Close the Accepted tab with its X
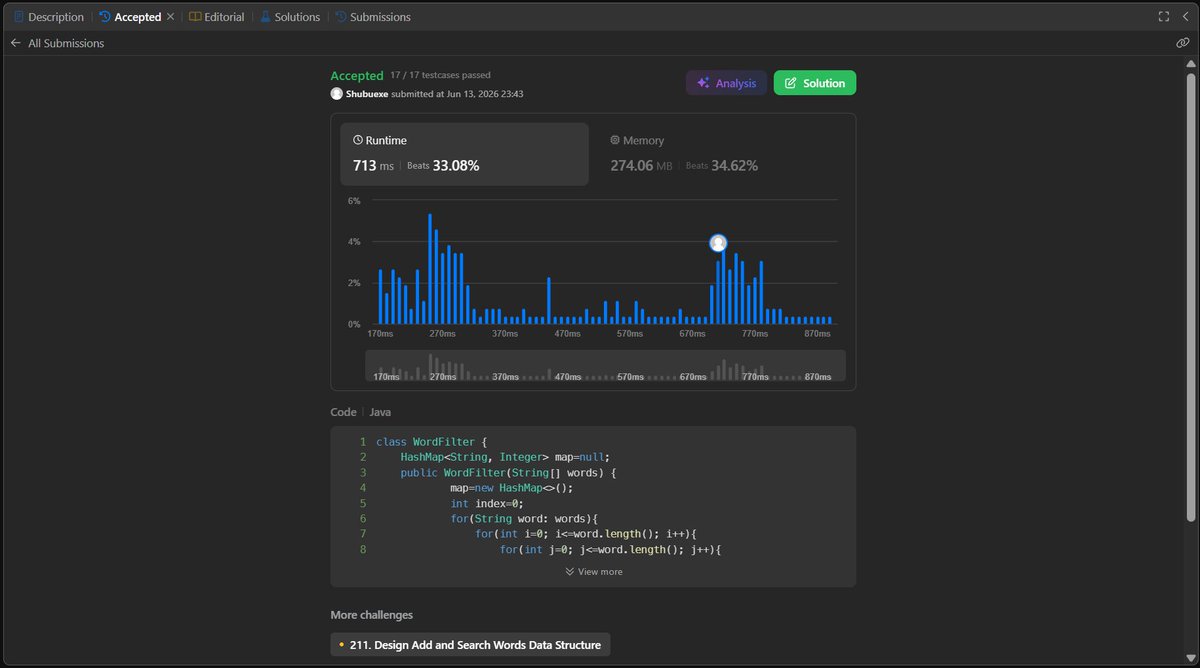Viewport: 1200px width, 668px height. coord(170,17)
